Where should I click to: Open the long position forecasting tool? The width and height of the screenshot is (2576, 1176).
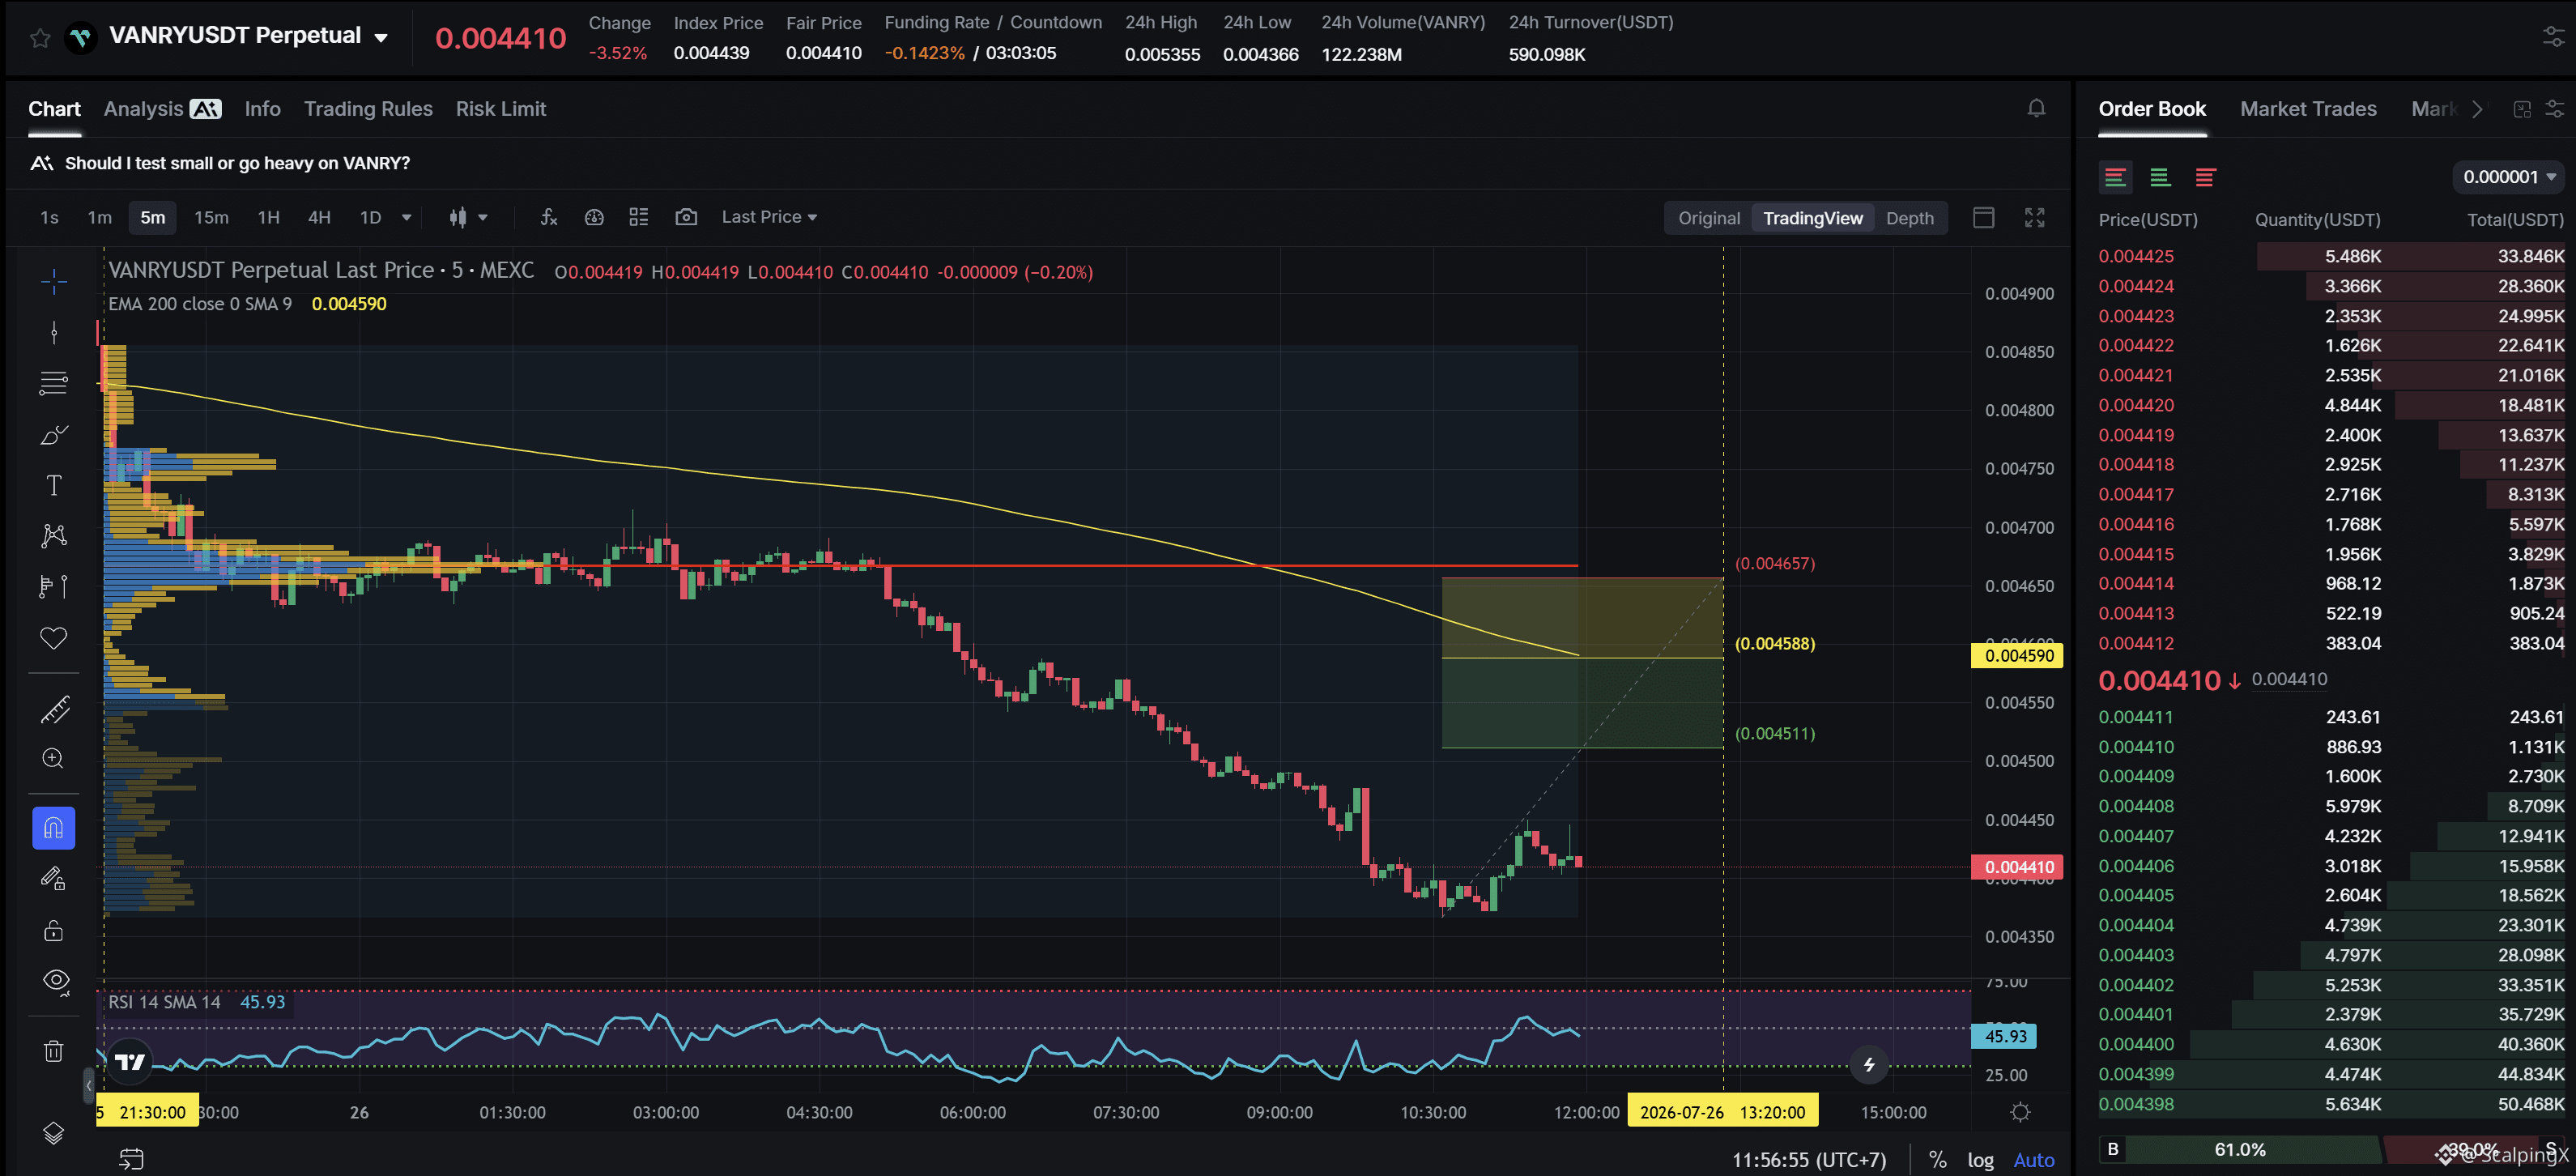tap(54, 586)
